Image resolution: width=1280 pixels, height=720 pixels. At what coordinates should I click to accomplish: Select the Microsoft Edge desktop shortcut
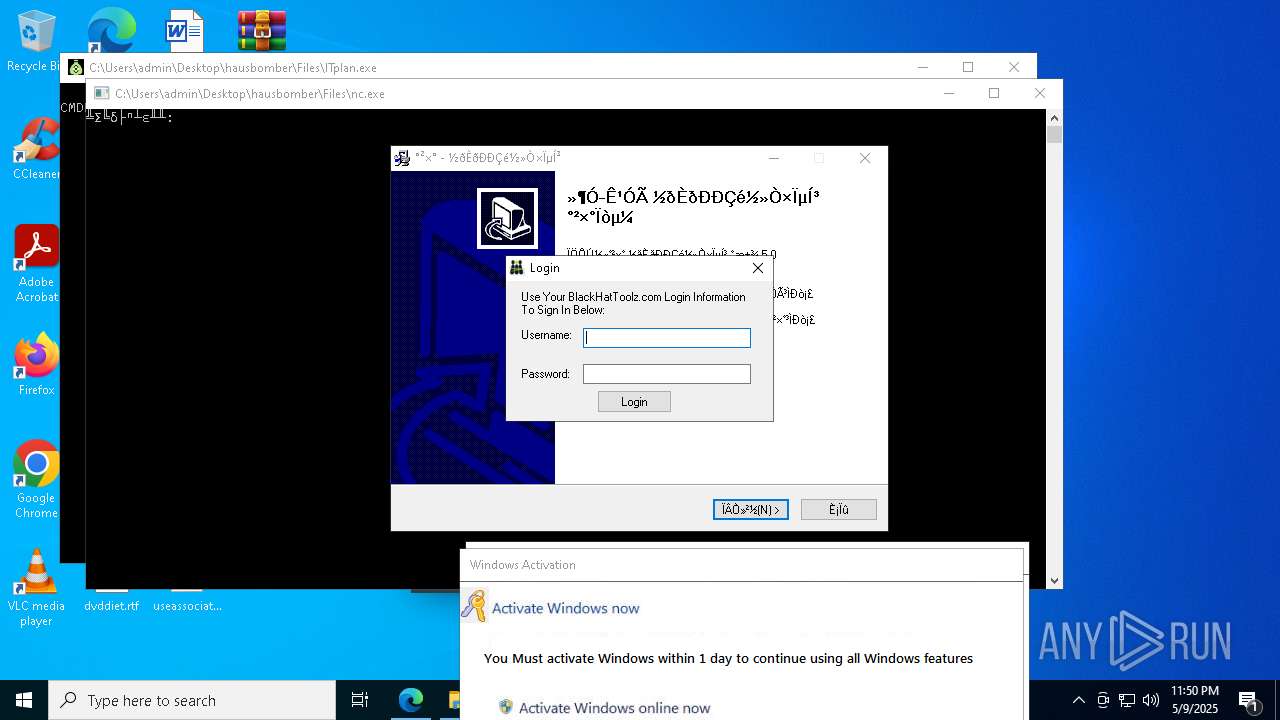(x=111, y=30)
